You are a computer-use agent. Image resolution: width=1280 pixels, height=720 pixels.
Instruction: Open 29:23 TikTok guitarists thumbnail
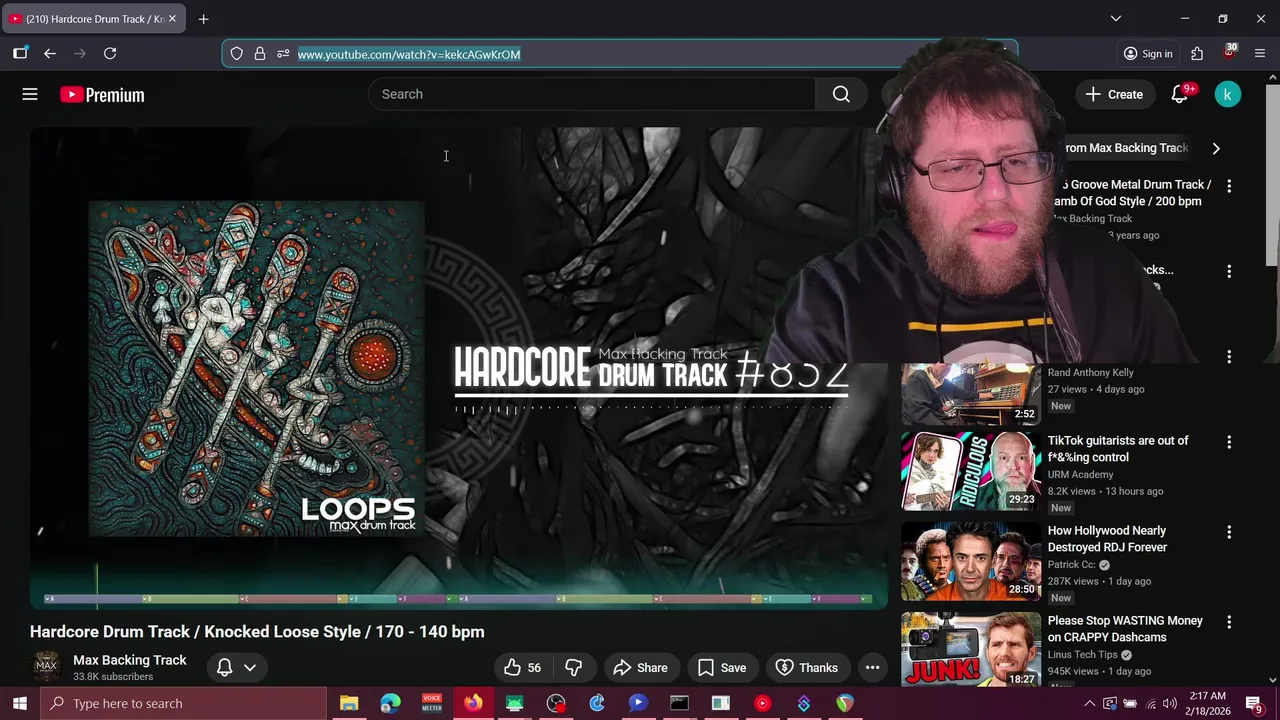971,471
